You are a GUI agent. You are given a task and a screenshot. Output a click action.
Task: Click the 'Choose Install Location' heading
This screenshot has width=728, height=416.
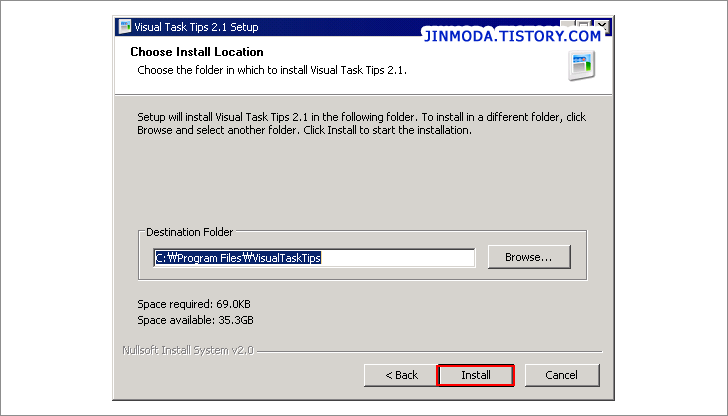click(197, 52)
